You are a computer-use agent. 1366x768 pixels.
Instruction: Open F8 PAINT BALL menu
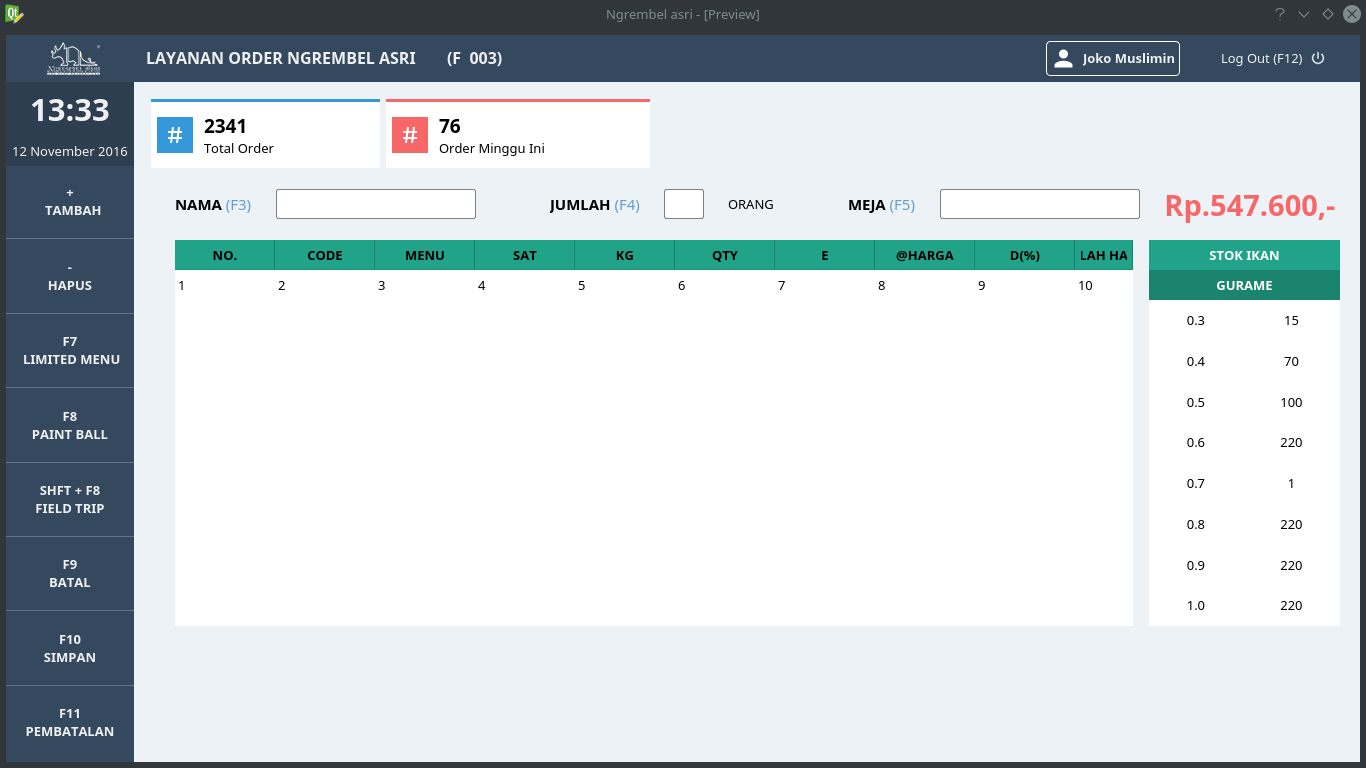tap(70, 426)
